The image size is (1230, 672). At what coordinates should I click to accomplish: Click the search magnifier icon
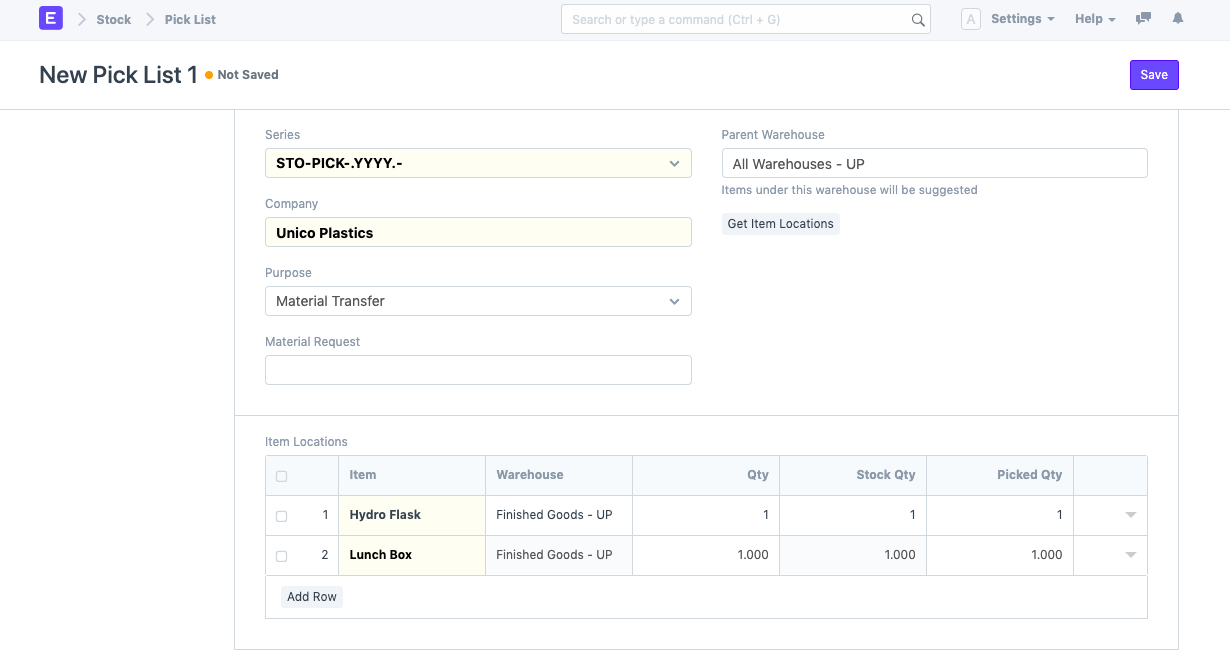[917, 20]
